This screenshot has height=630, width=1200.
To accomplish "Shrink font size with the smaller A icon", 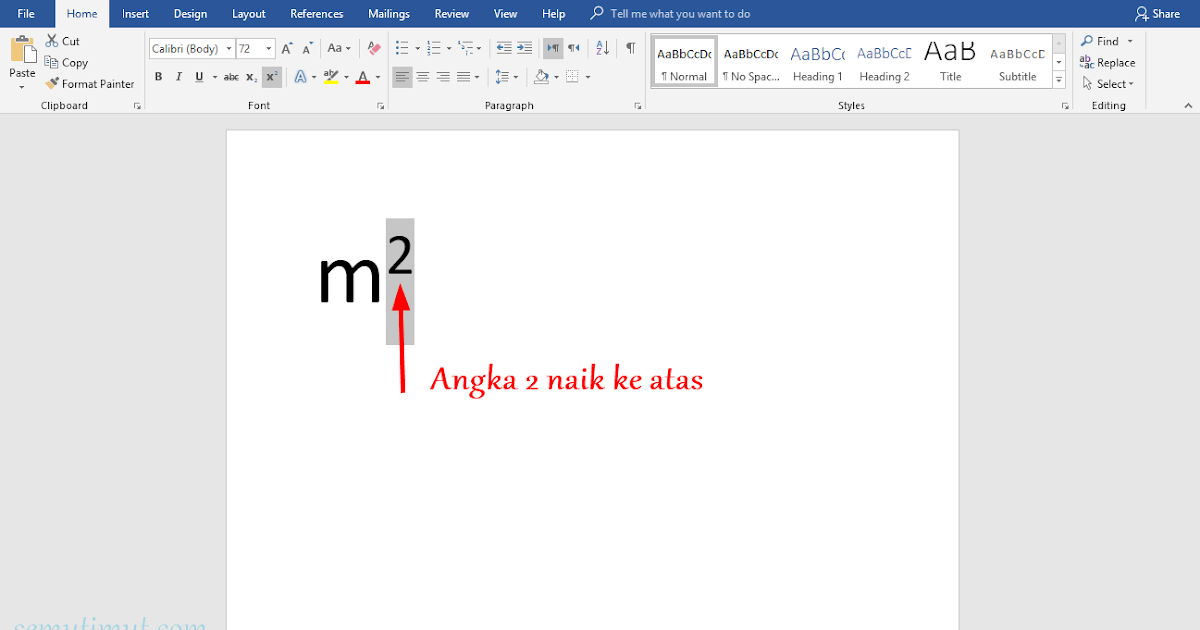I will pyautogui.click(x=309, y=48).
